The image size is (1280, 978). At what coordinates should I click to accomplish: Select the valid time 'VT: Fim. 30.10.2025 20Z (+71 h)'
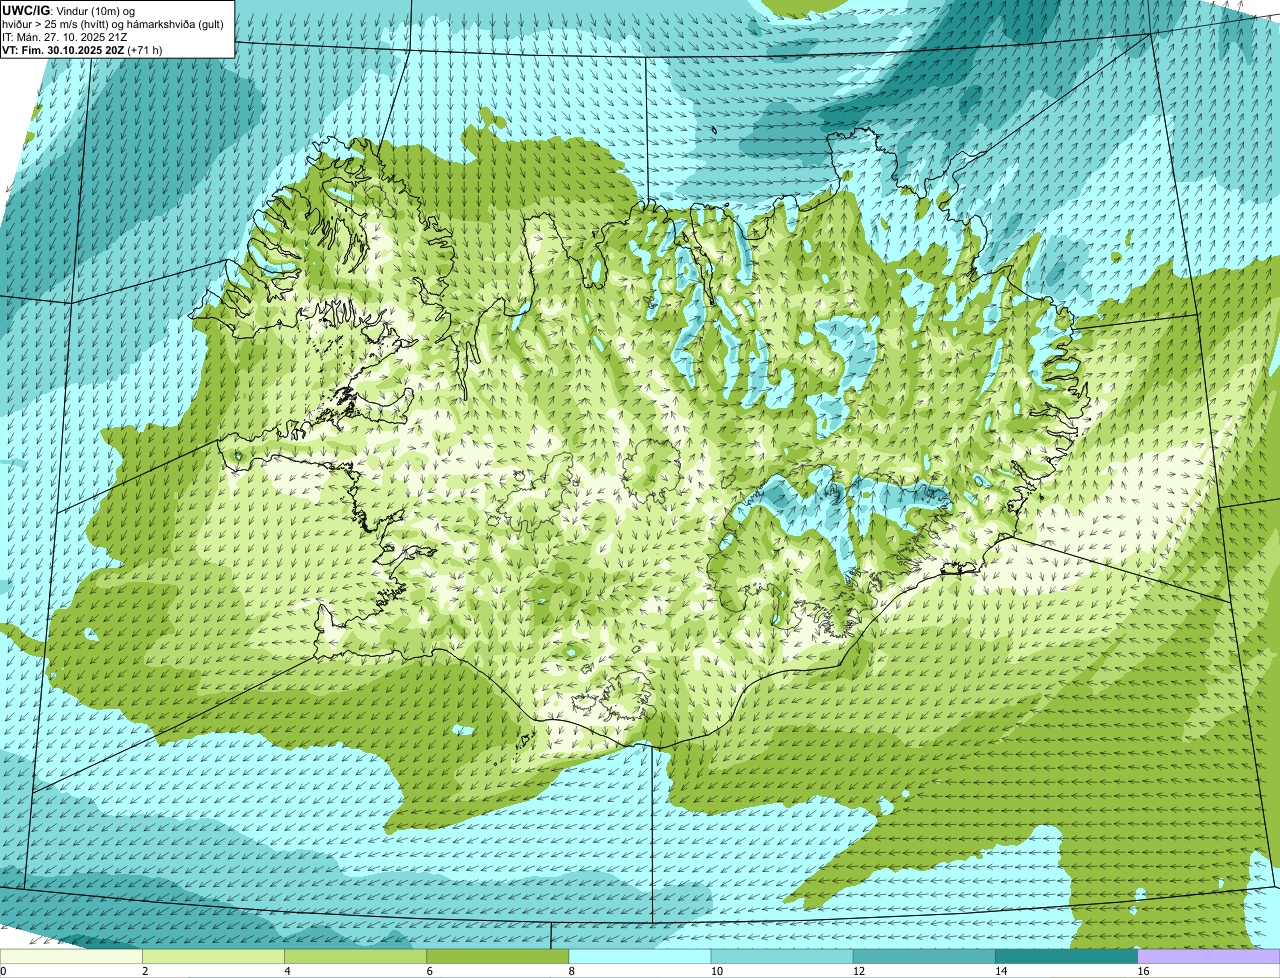click(82, 49)
